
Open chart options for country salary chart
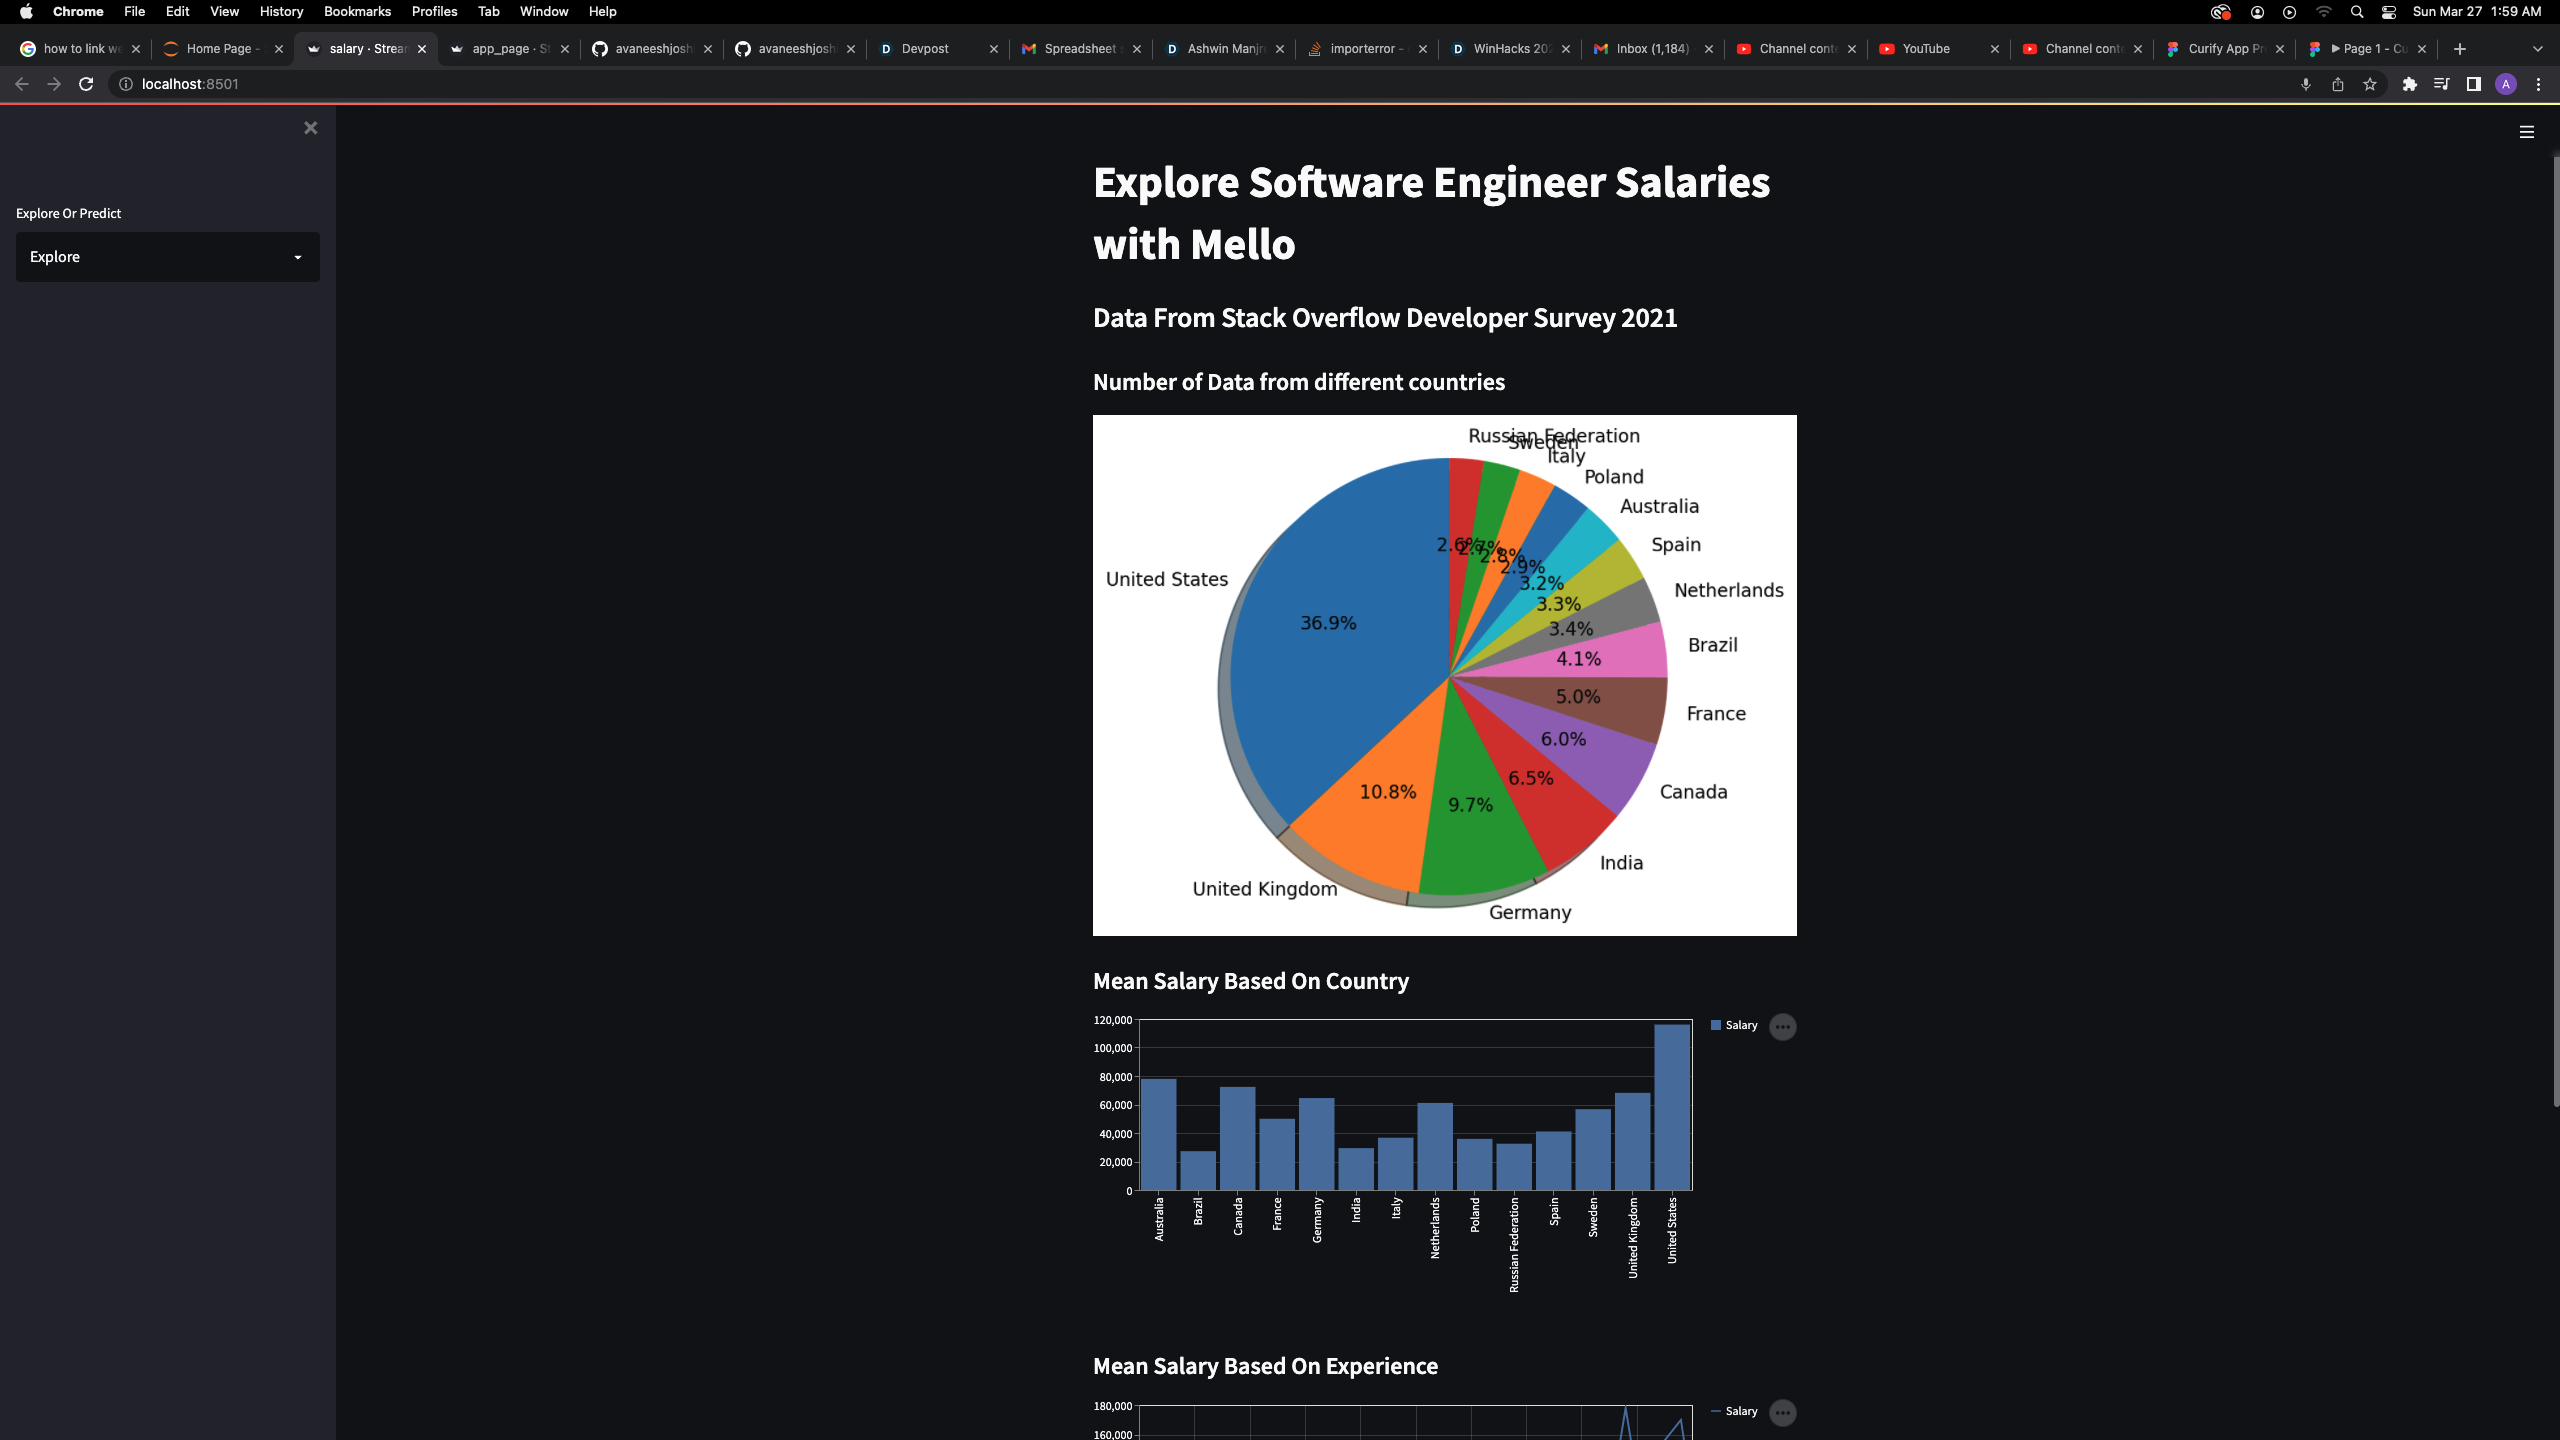point(1782,1027)
